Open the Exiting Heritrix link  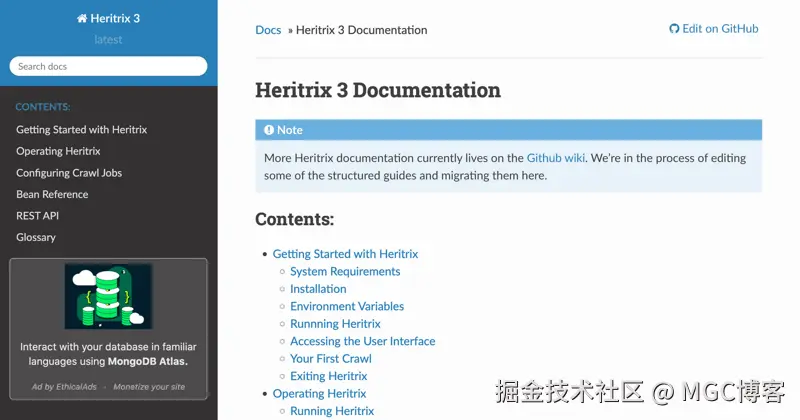(329, 376)
